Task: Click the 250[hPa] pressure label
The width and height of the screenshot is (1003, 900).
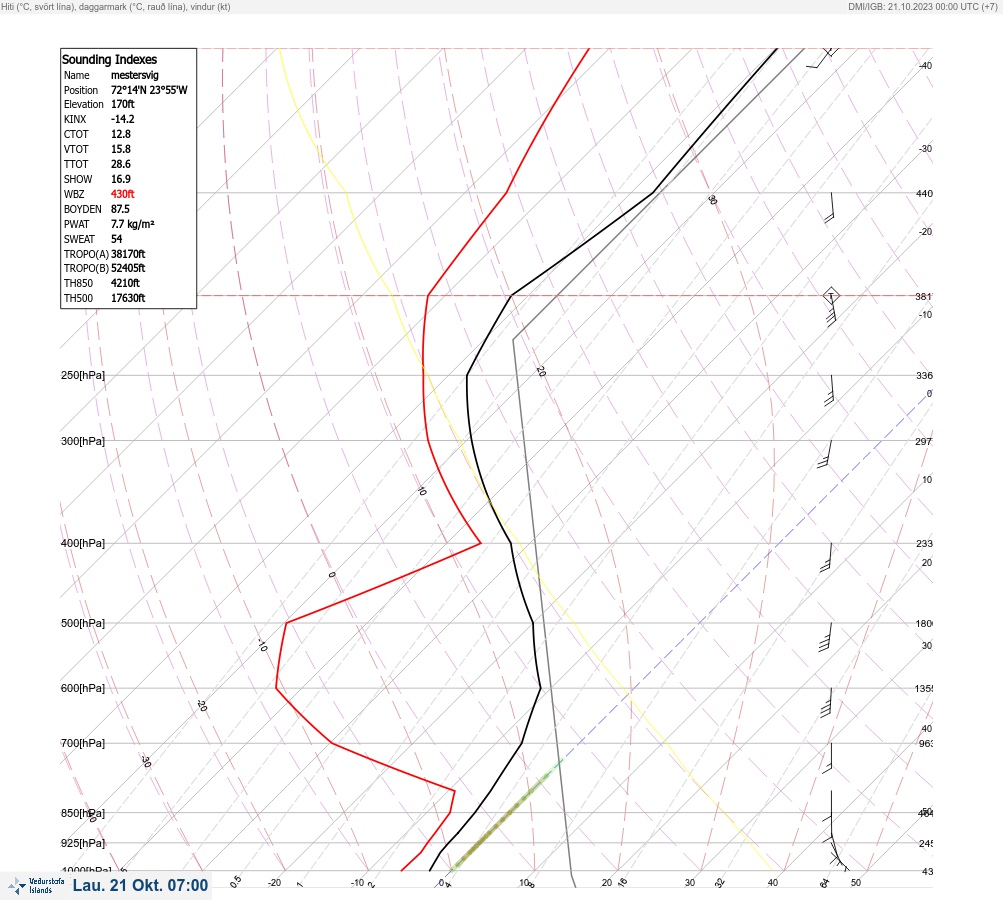Action: pyautogui.click(x=83, y=375)
